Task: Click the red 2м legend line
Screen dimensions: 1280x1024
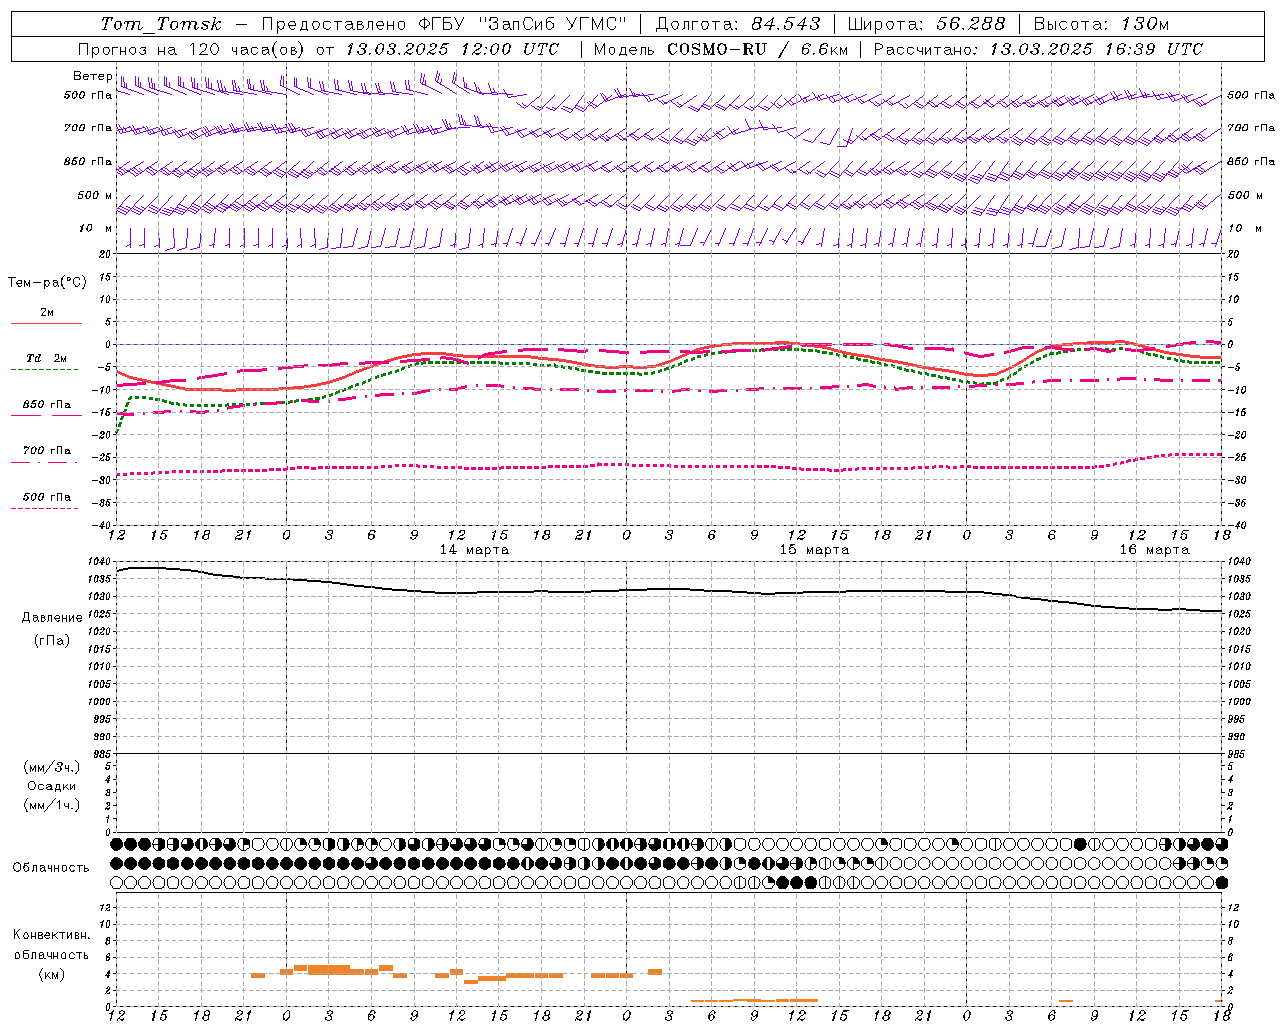Action: [x=46, y=323]
